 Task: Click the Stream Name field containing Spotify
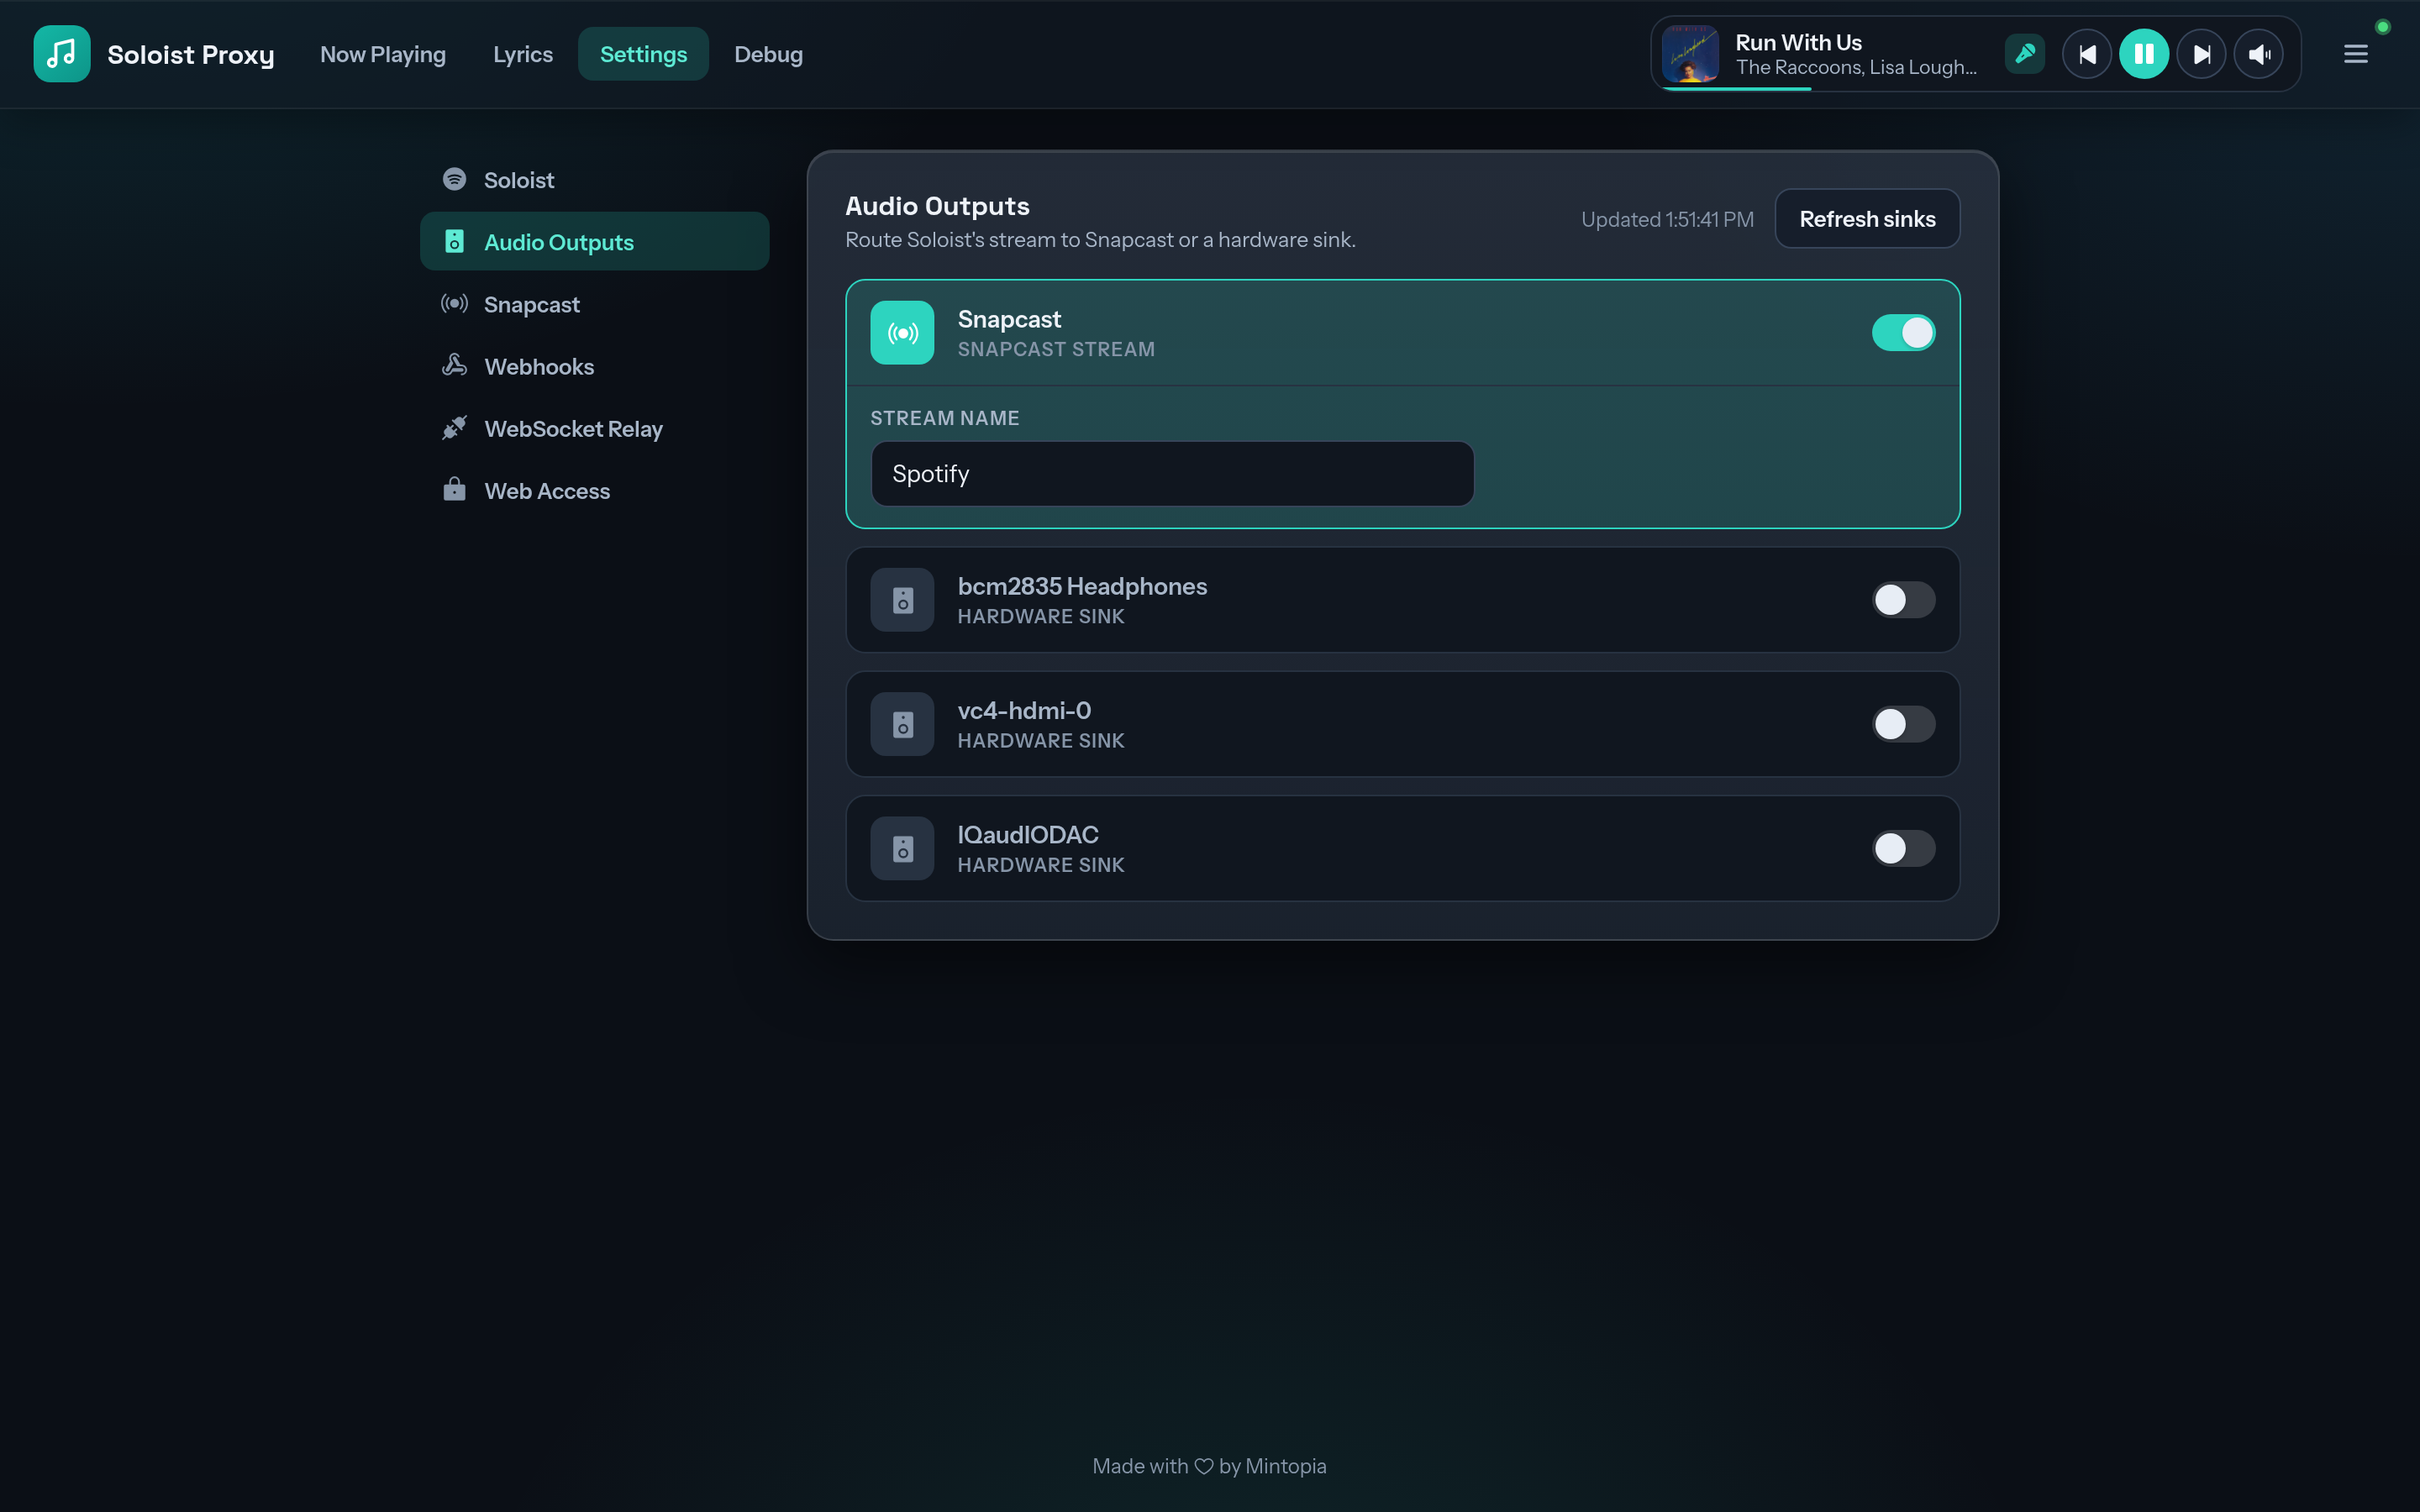1172,474
